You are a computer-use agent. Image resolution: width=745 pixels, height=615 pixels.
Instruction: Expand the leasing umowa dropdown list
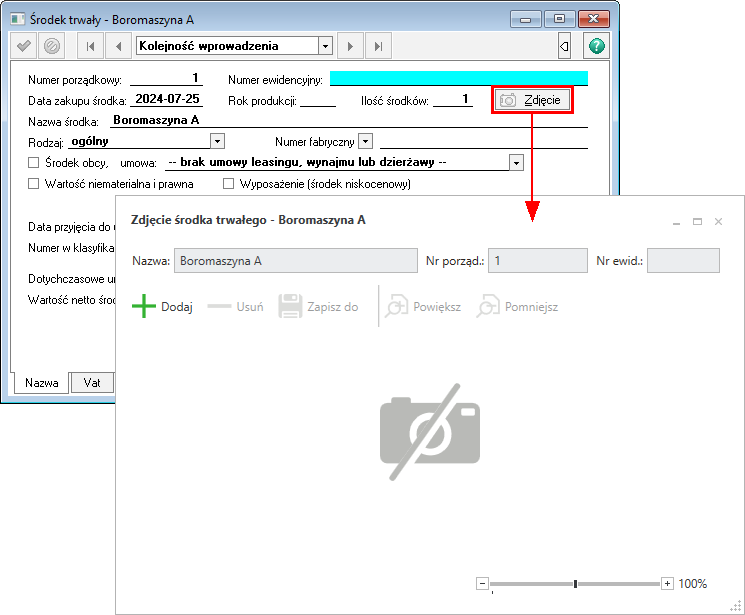(x=516, y=162)
